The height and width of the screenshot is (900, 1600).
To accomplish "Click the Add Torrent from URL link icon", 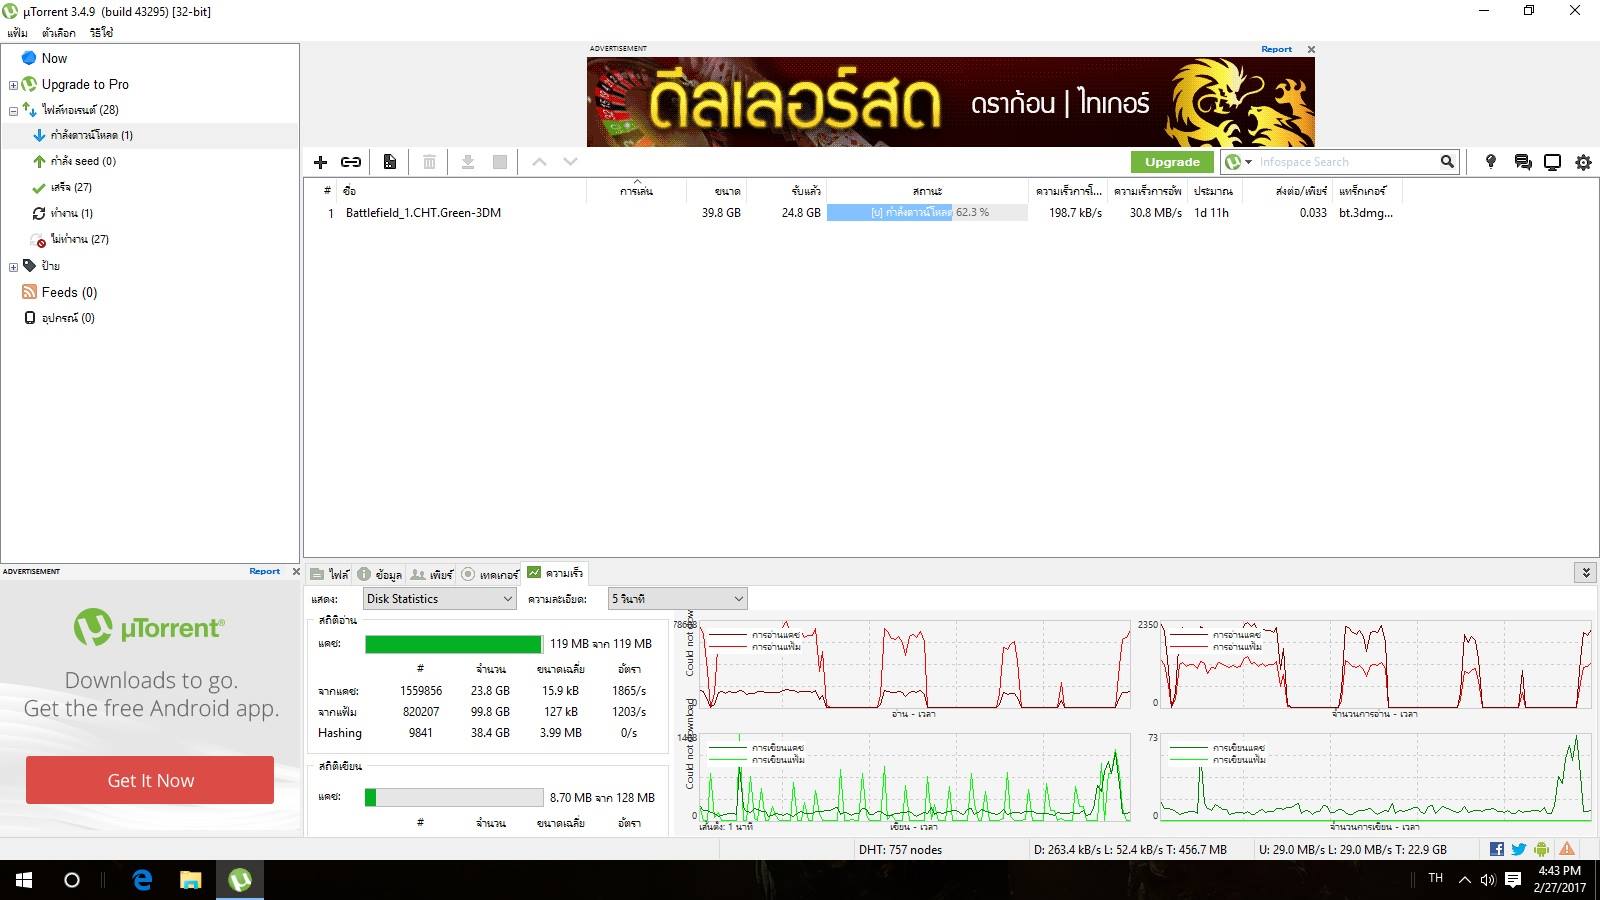I will pyautogui.click(x=351, y=162).
